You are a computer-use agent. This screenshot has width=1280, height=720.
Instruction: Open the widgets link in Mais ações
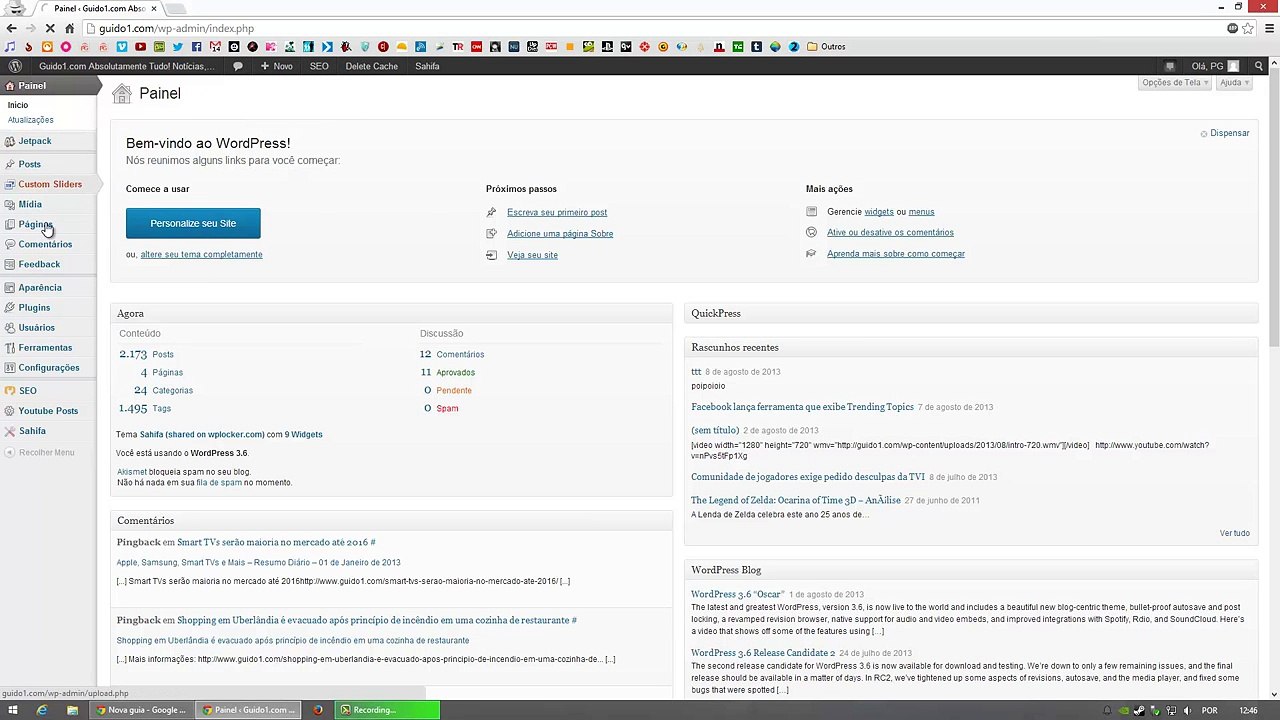879,212
